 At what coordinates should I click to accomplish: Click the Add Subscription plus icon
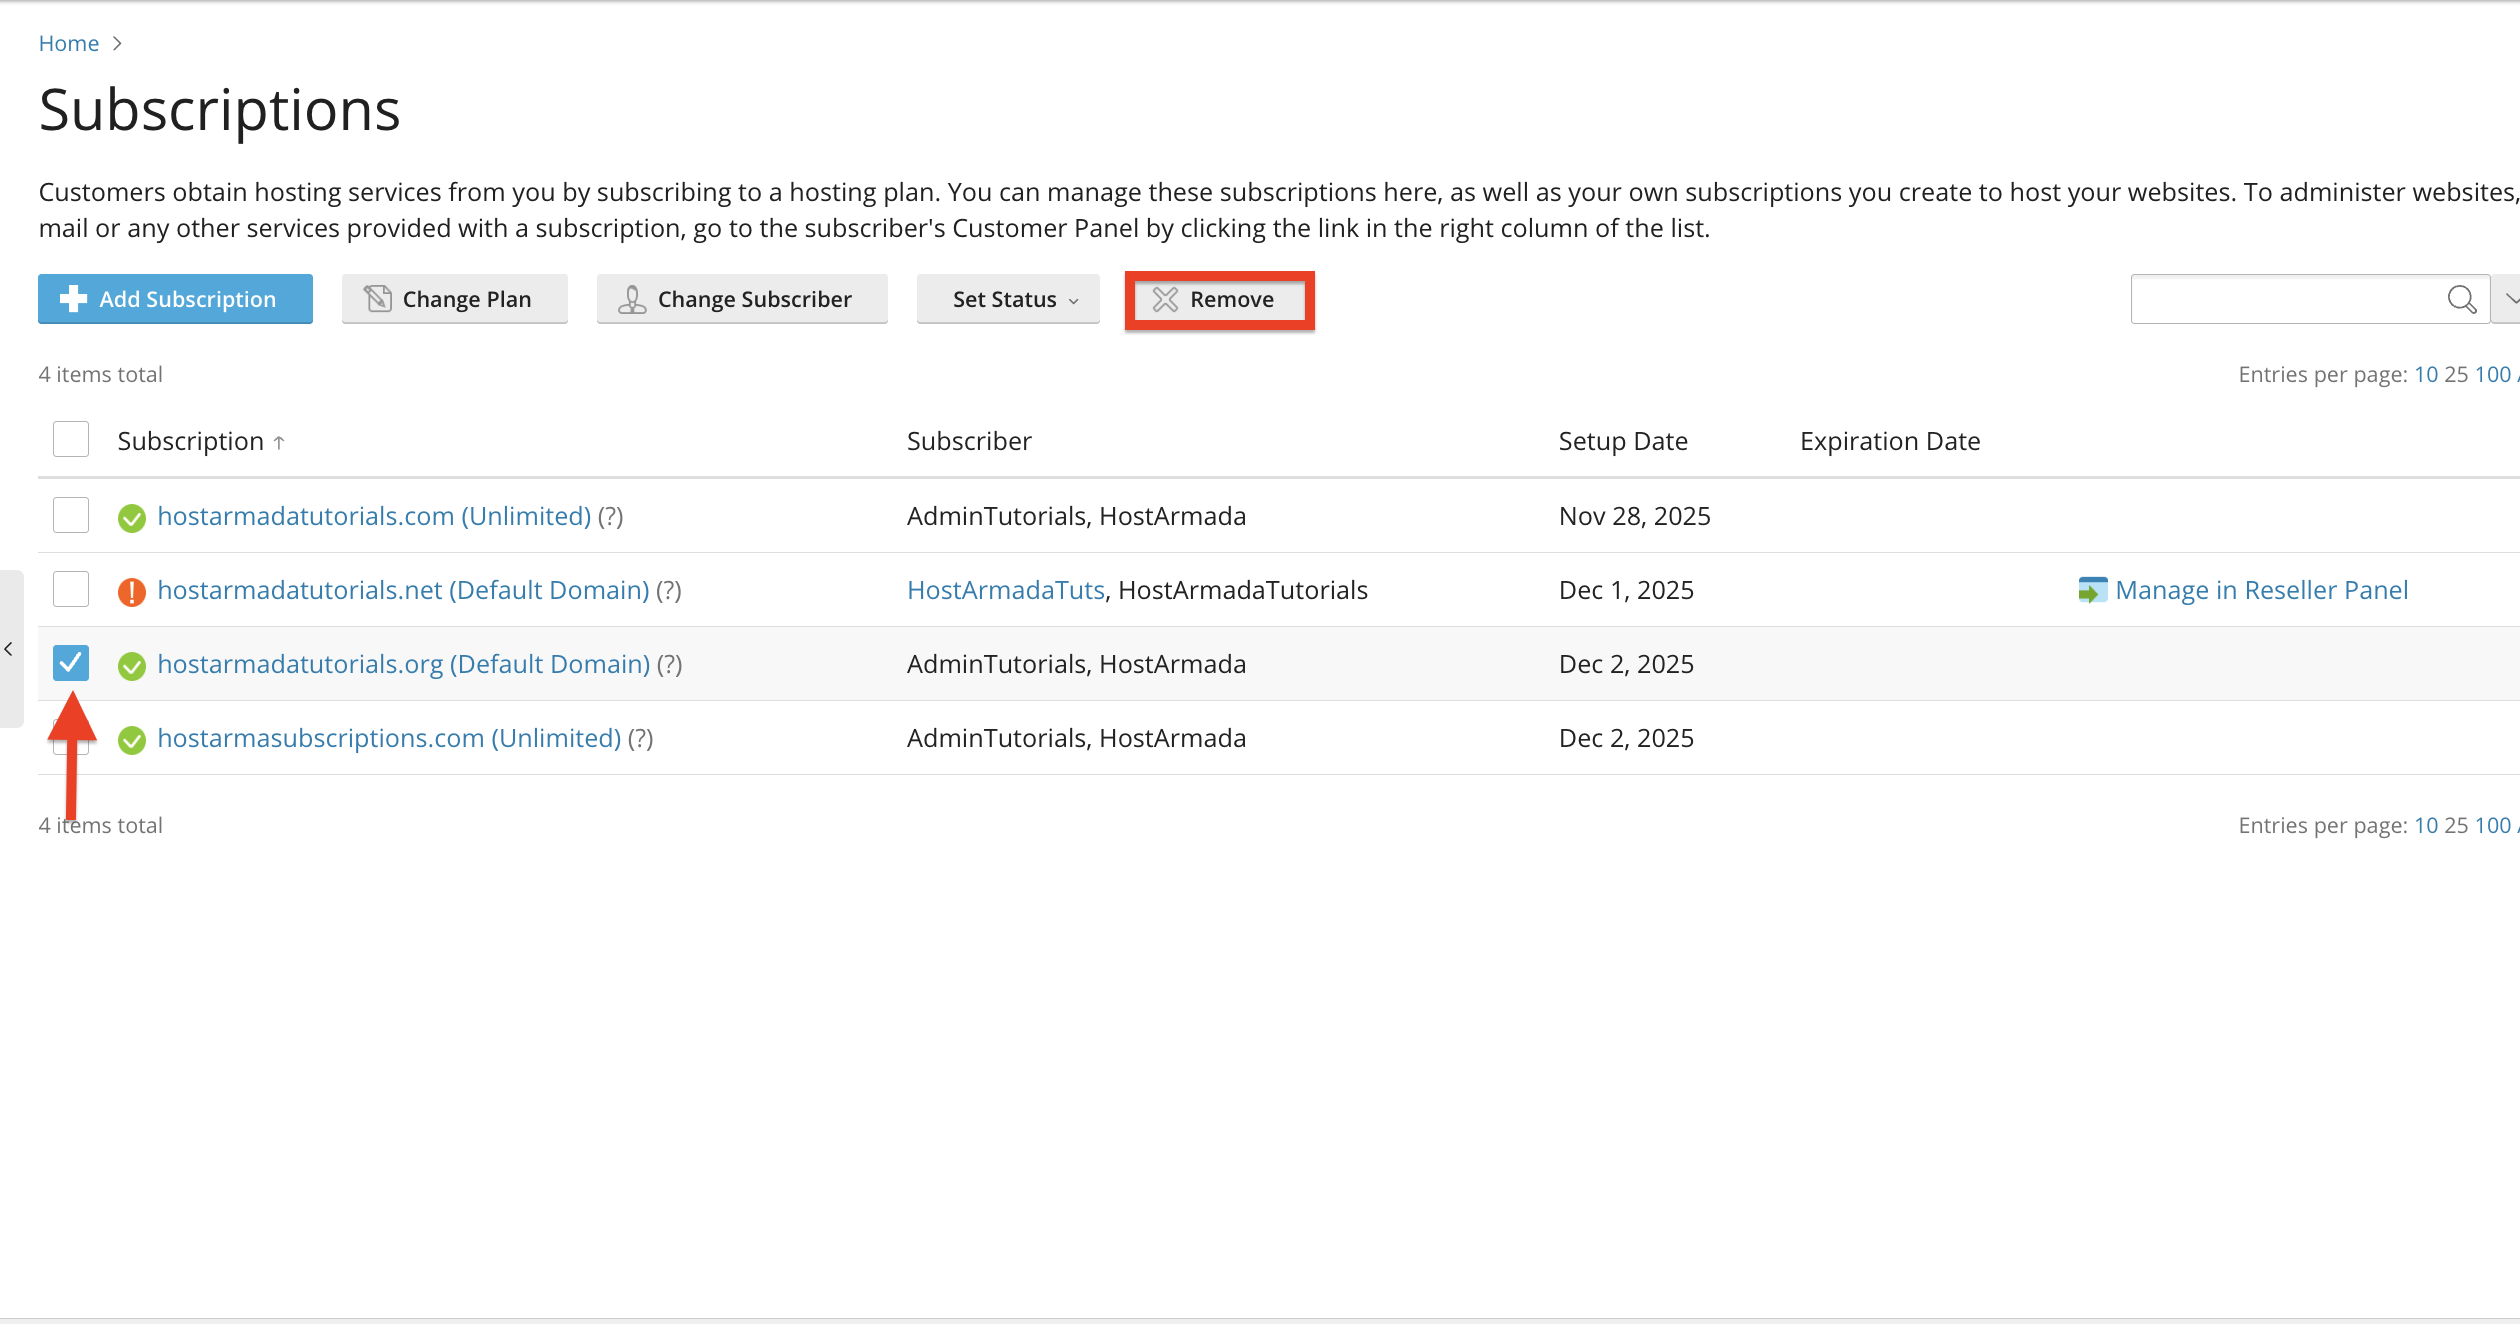[x=73, y=299]
